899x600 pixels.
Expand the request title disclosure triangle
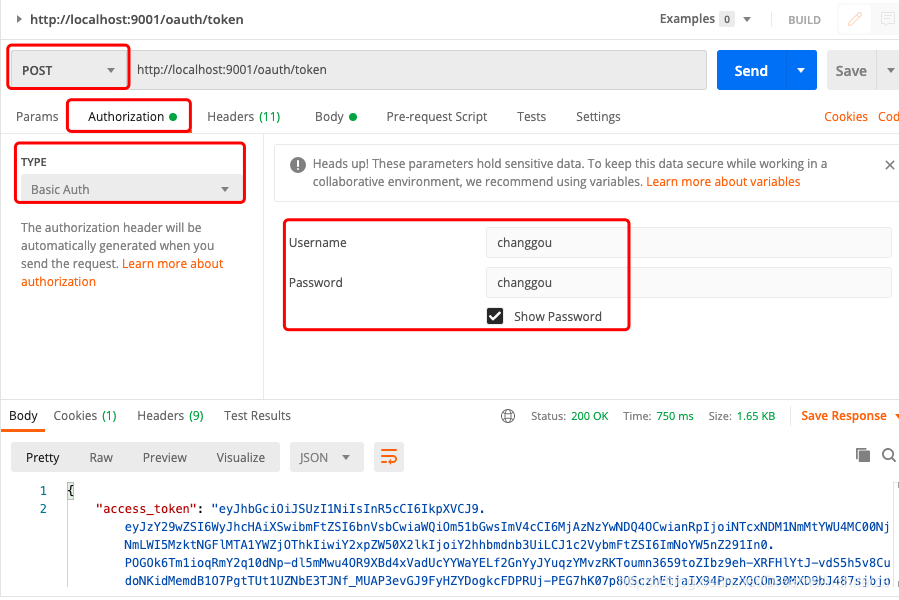coord(19,20)
